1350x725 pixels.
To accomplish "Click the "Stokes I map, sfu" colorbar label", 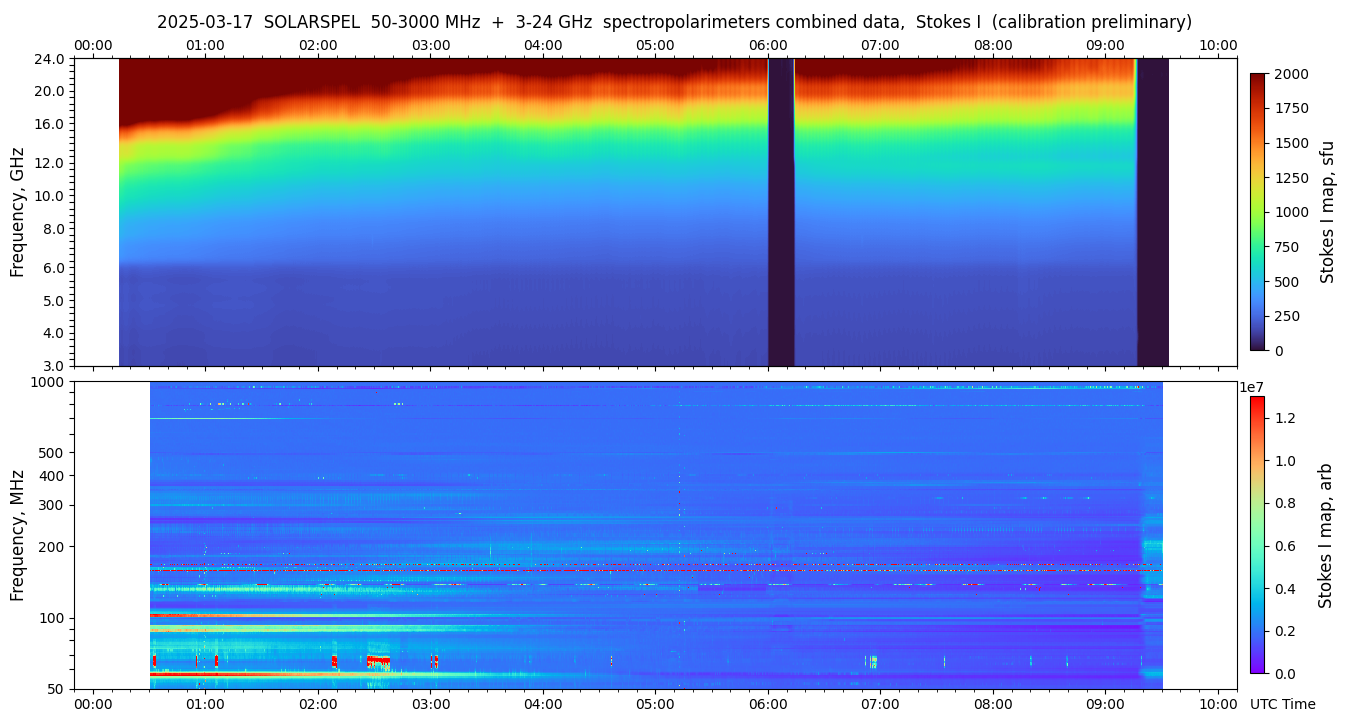I will [1327, 212].
